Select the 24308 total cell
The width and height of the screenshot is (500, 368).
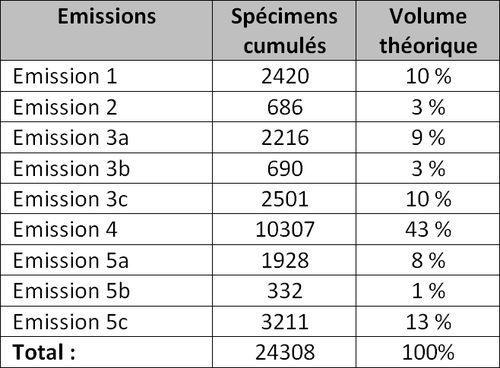click(x=284, y=352)
